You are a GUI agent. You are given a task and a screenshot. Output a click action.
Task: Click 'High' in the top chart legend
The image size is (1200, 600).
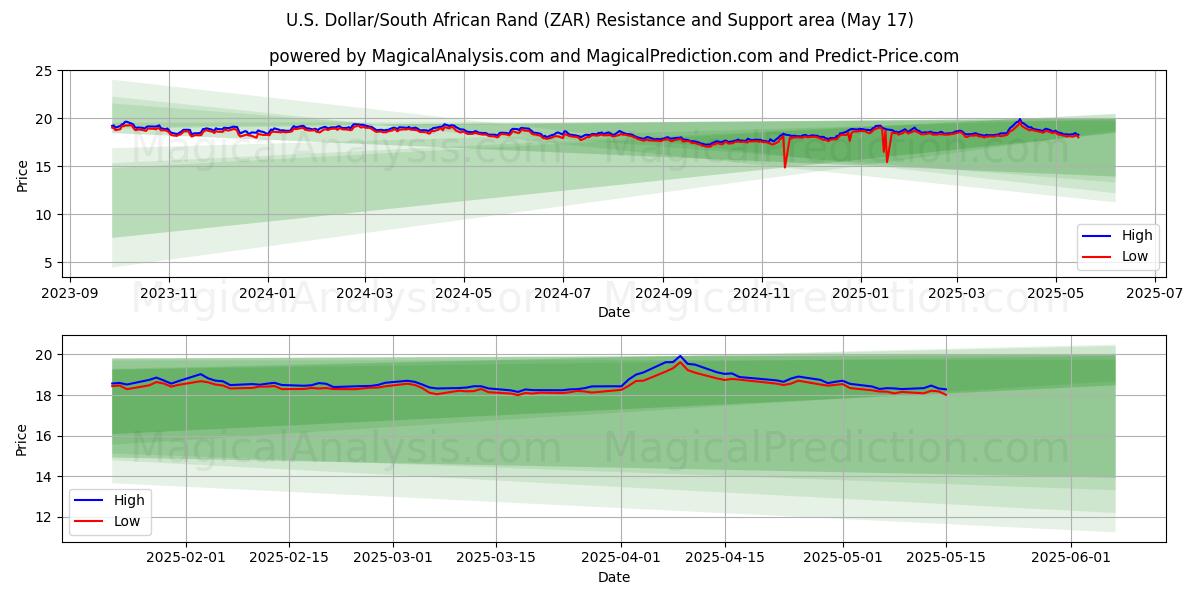click(x=1137, y=236)
